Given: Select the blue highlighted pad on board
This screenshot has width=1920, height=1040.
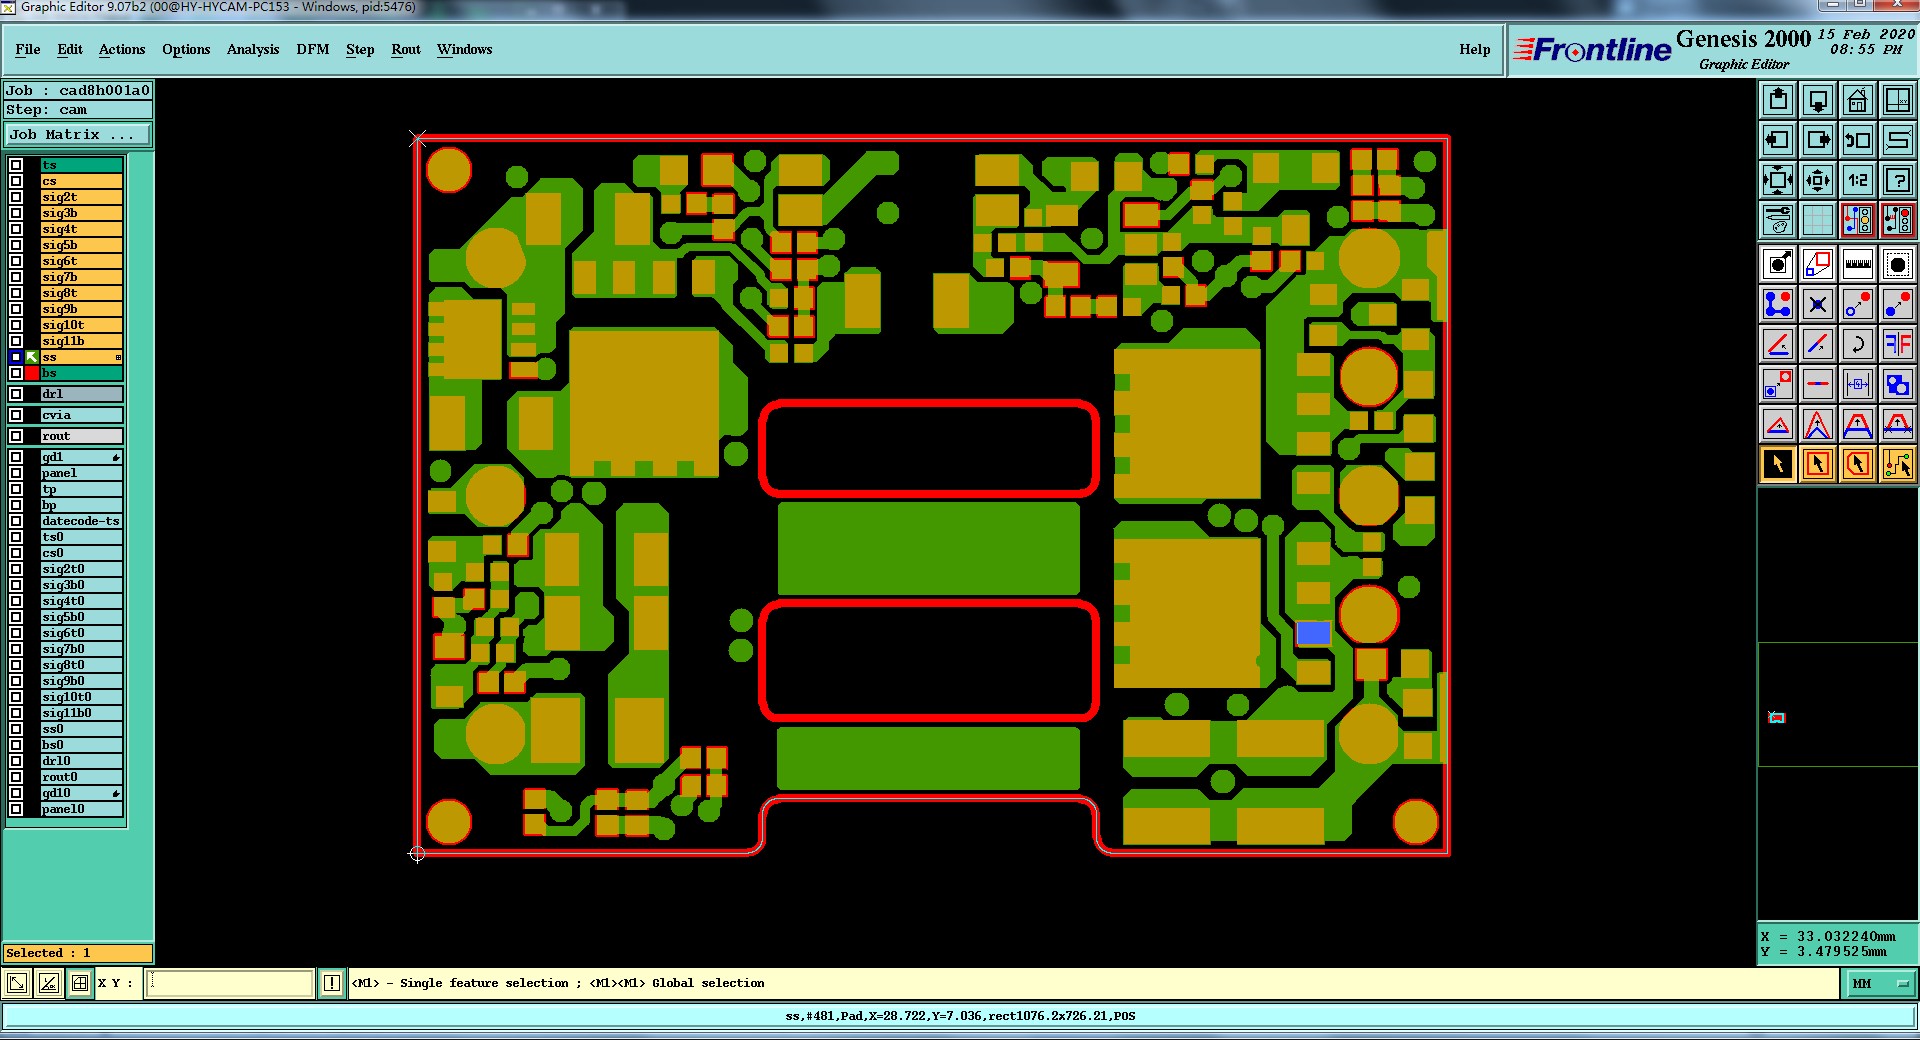Looking at the screenshot, I should click(x=1313, y=633).
